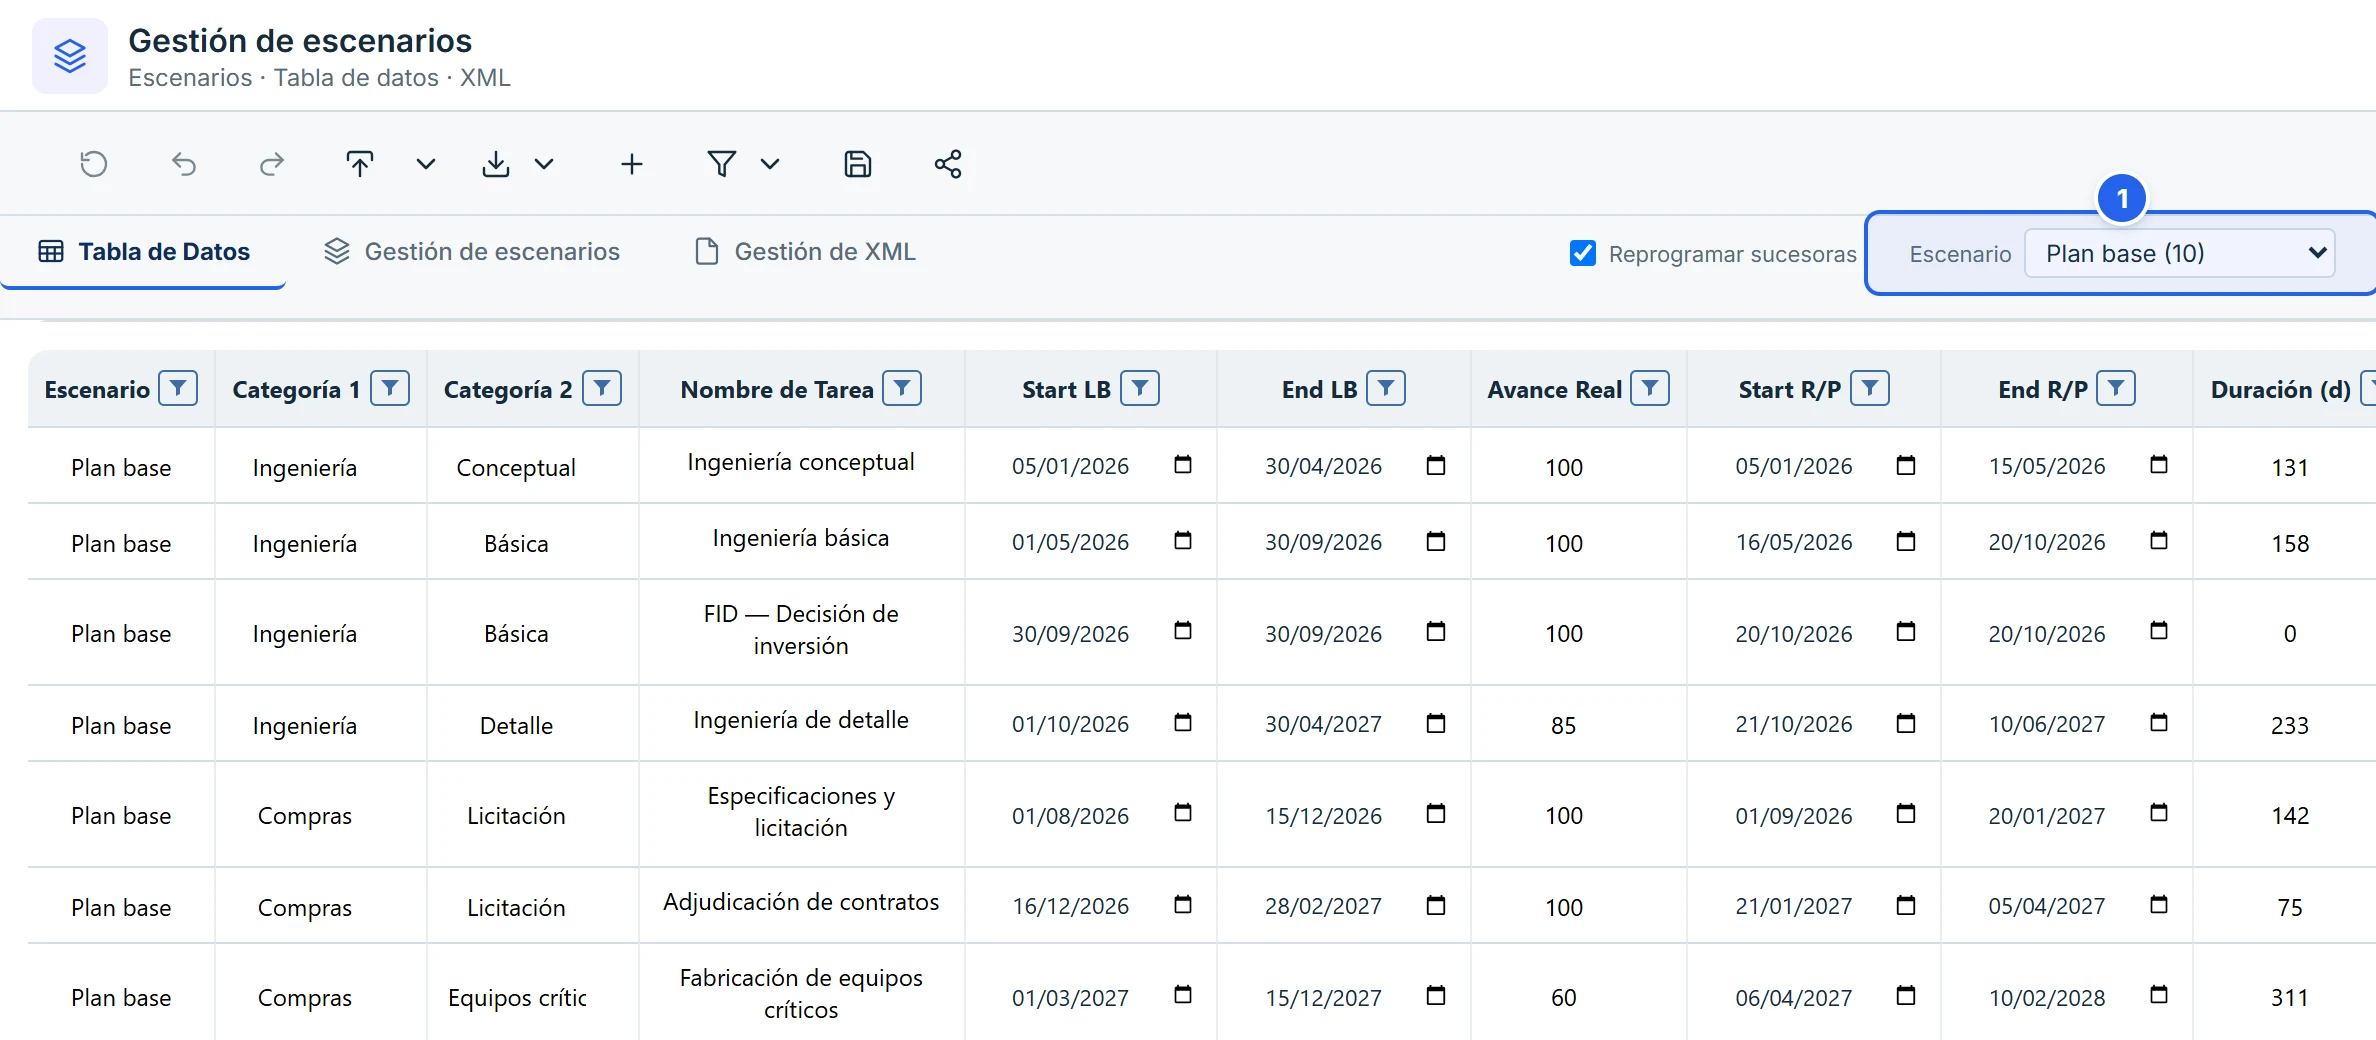Image resolution: width=2376 pixels, height=1040 pixels.
Task: Filter the End LB column
Action: click(x=1386, y=388)
